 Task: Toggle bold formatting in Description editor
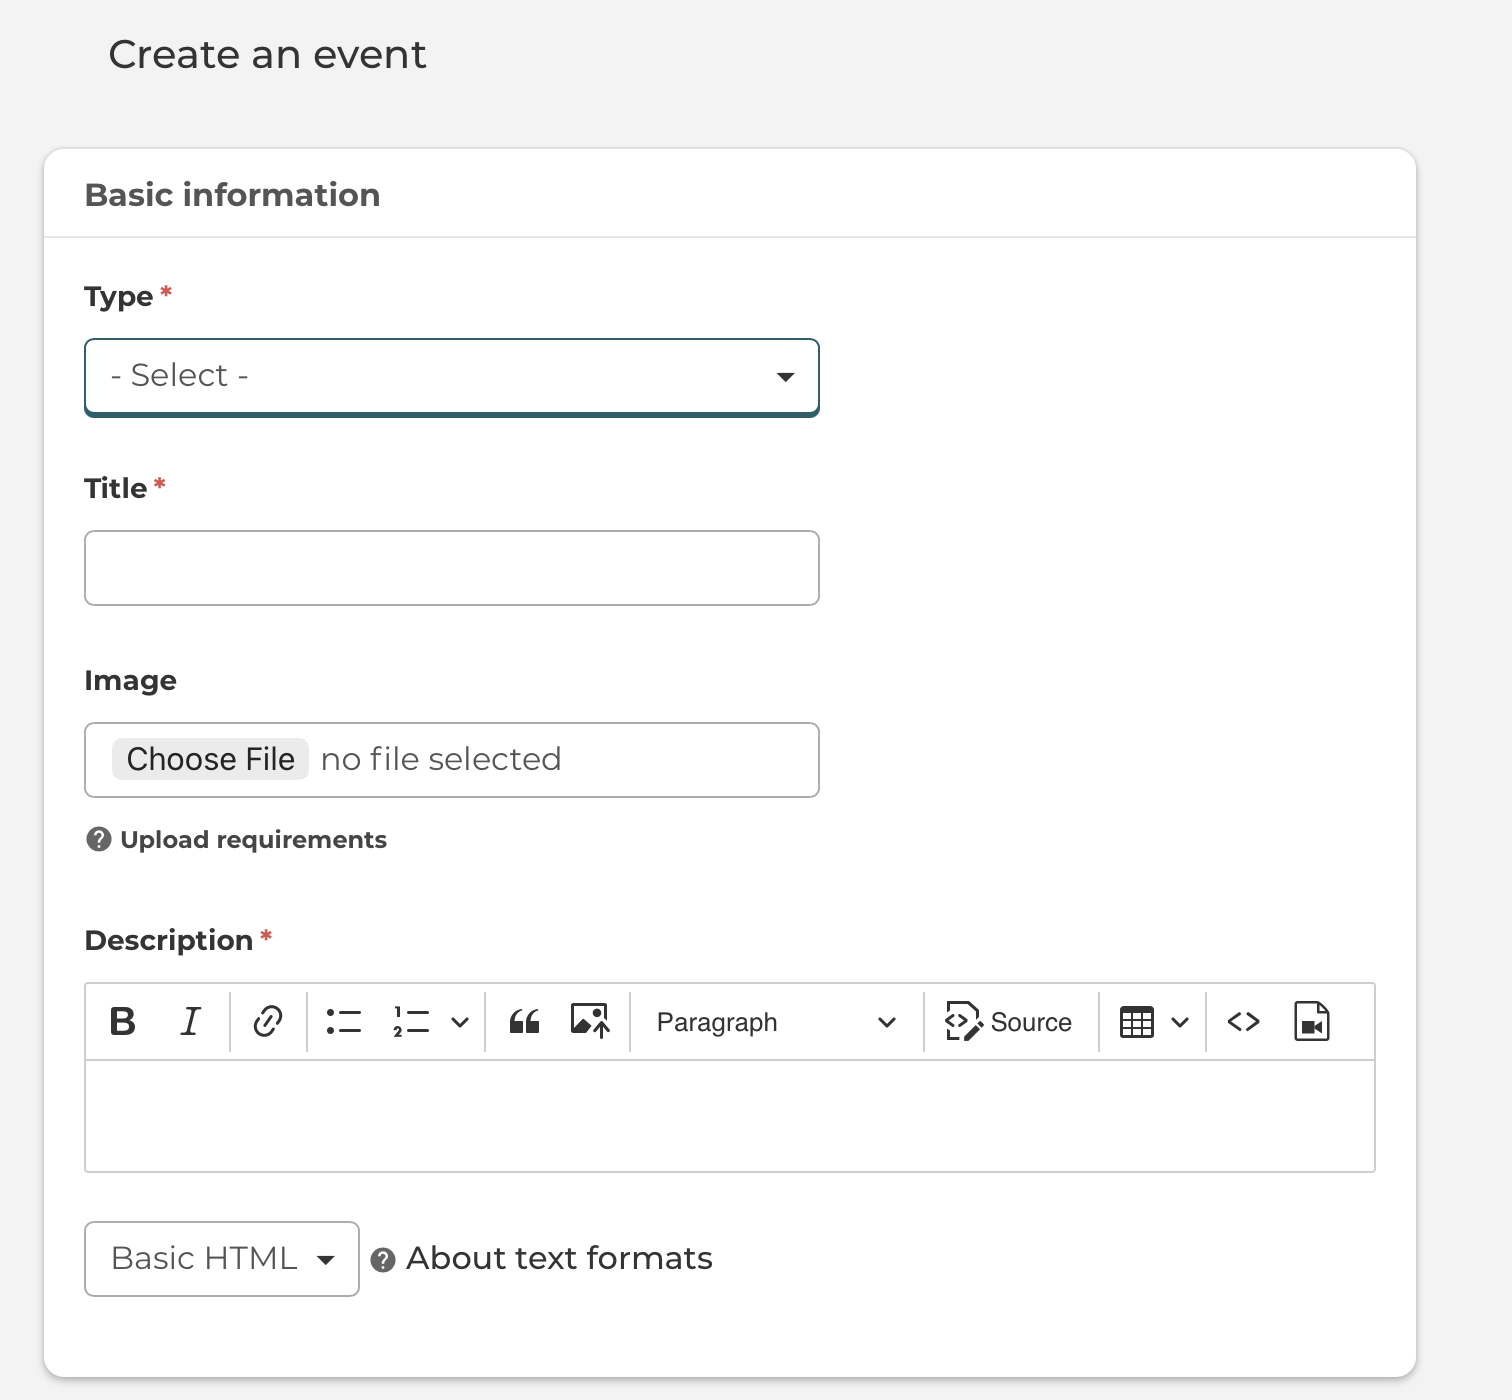123,1022
